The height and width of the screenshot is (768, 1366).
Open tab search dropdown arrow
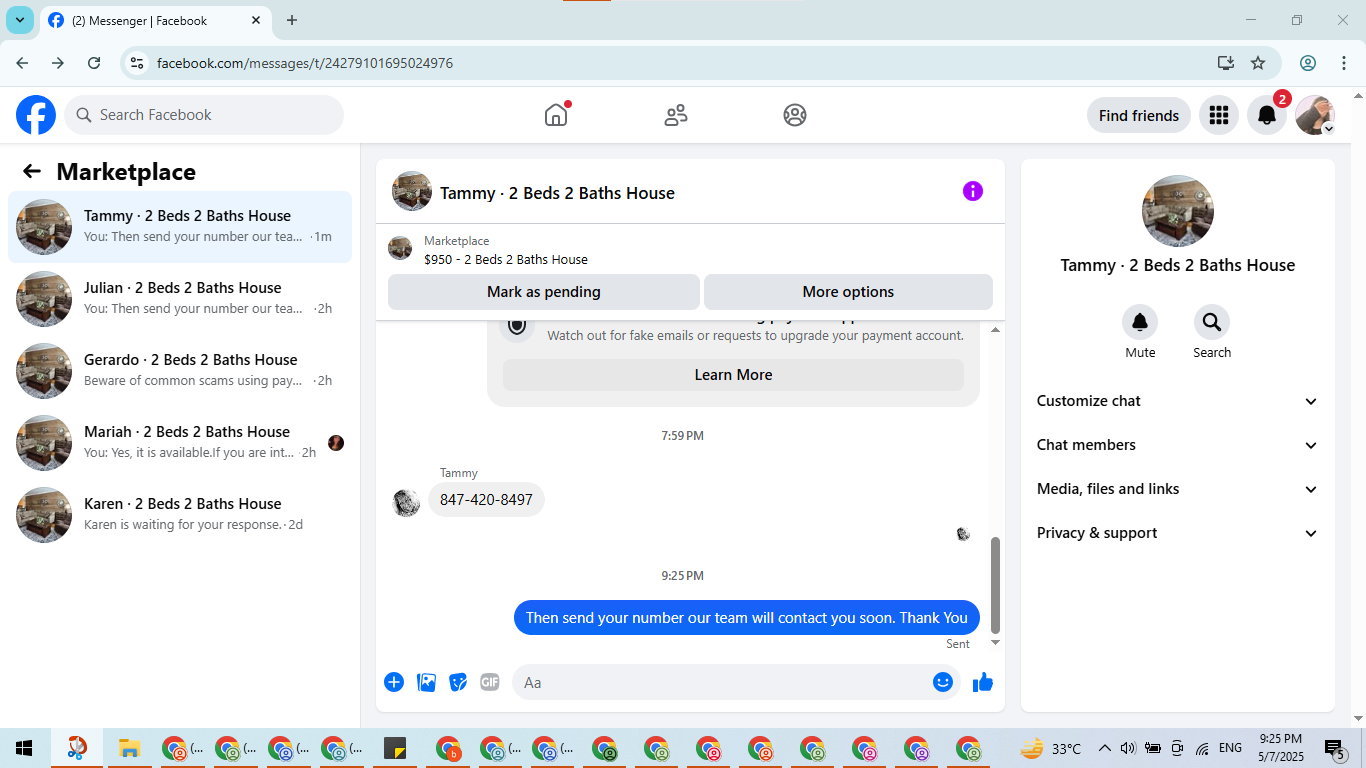point(19,20)
